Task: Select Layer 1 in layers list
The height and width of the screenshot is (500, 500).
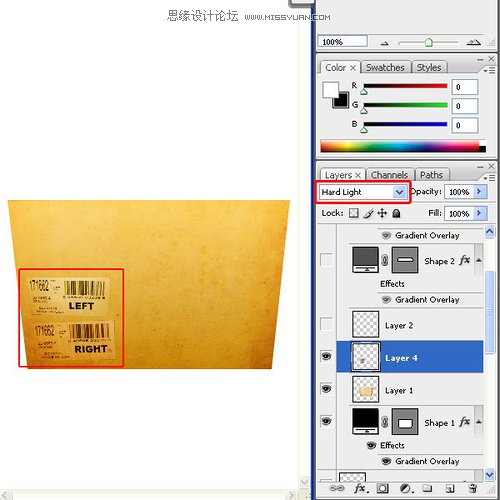Action: click(410, 390)
